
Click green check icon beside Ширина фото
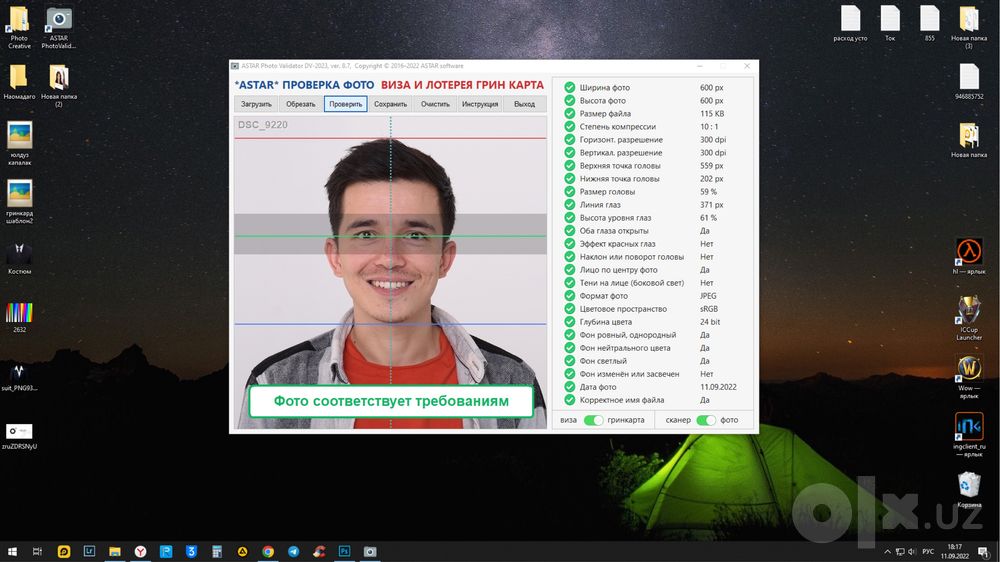570,87
